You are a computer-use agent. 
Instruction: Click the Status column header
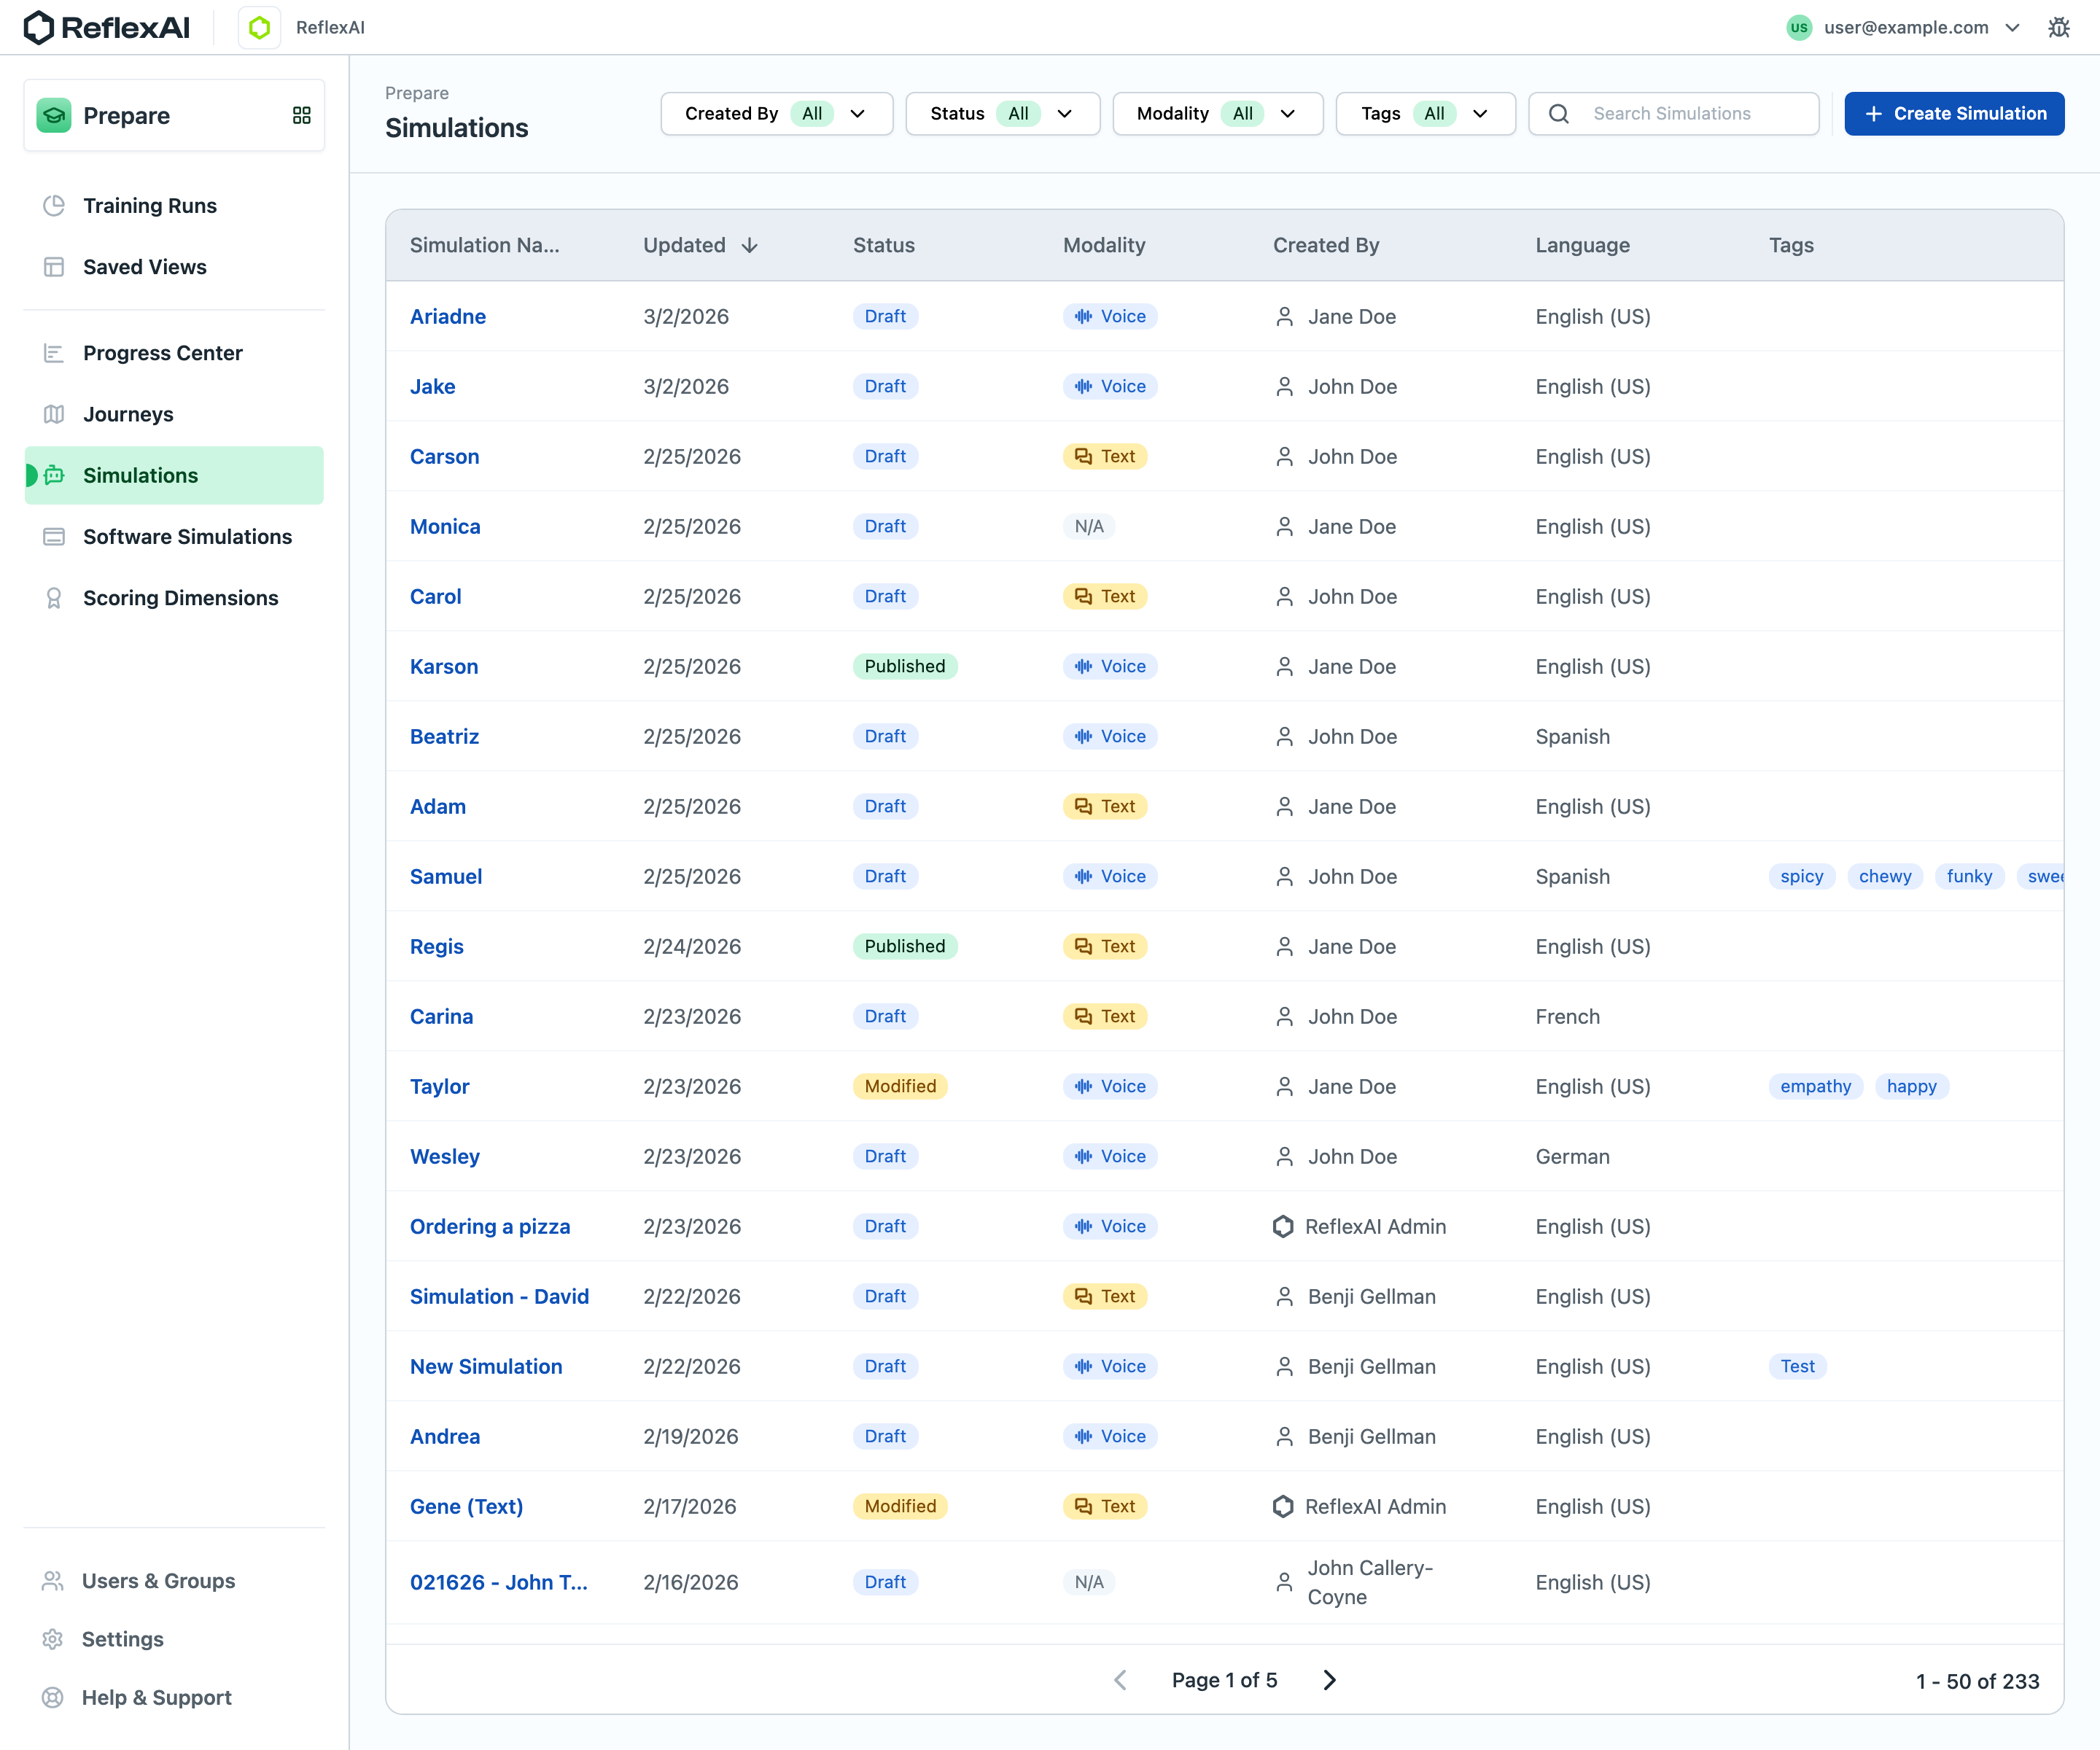click(884, 245)
